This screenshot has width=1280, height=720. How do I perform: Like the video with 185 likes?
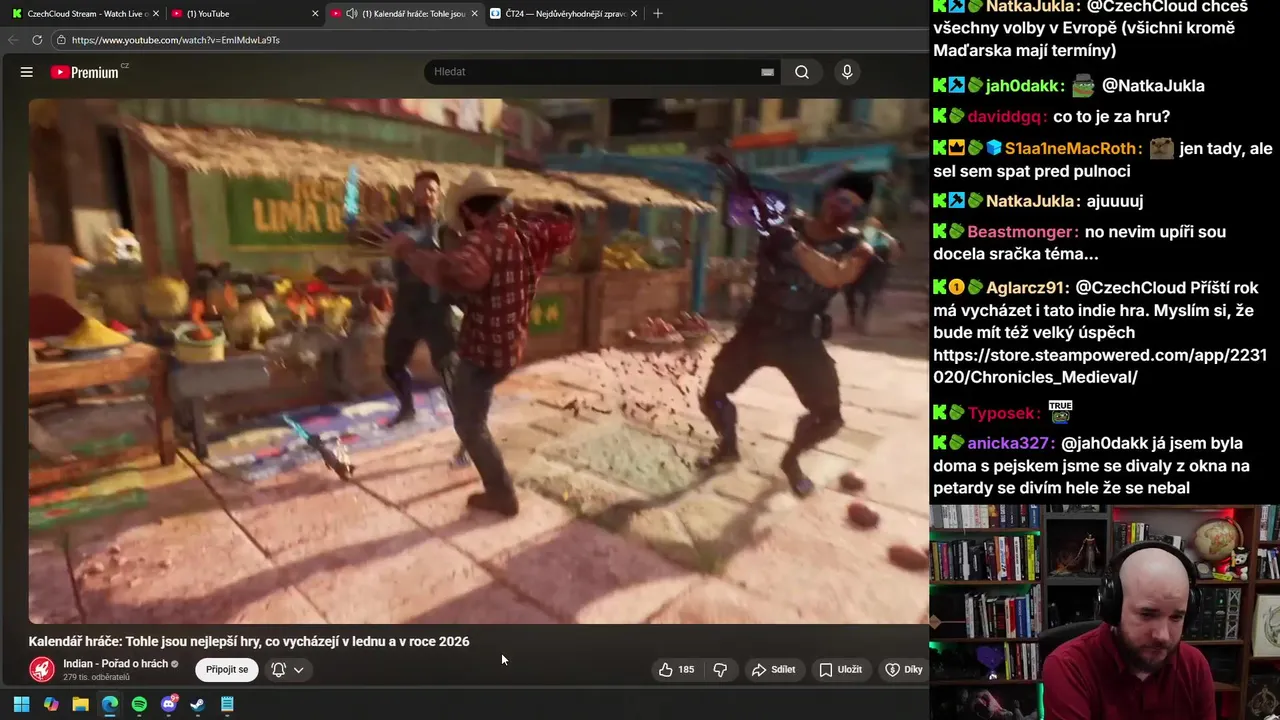676,670
